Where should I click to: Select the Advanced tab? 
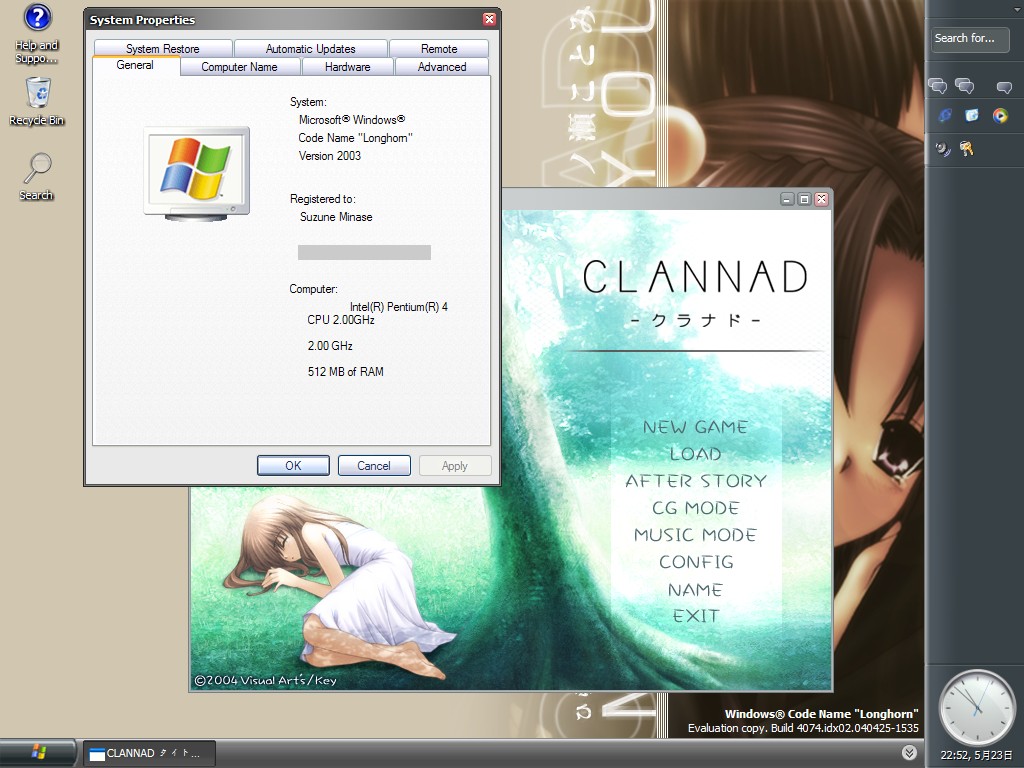441,66
